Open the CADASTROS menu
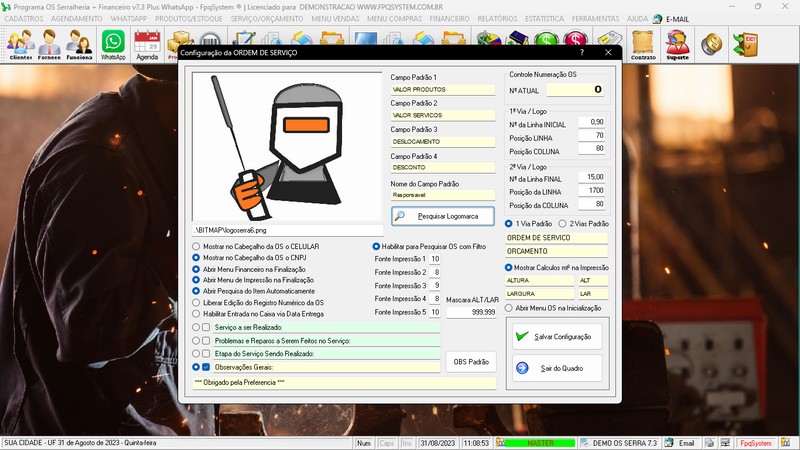 tap(24, 19)
